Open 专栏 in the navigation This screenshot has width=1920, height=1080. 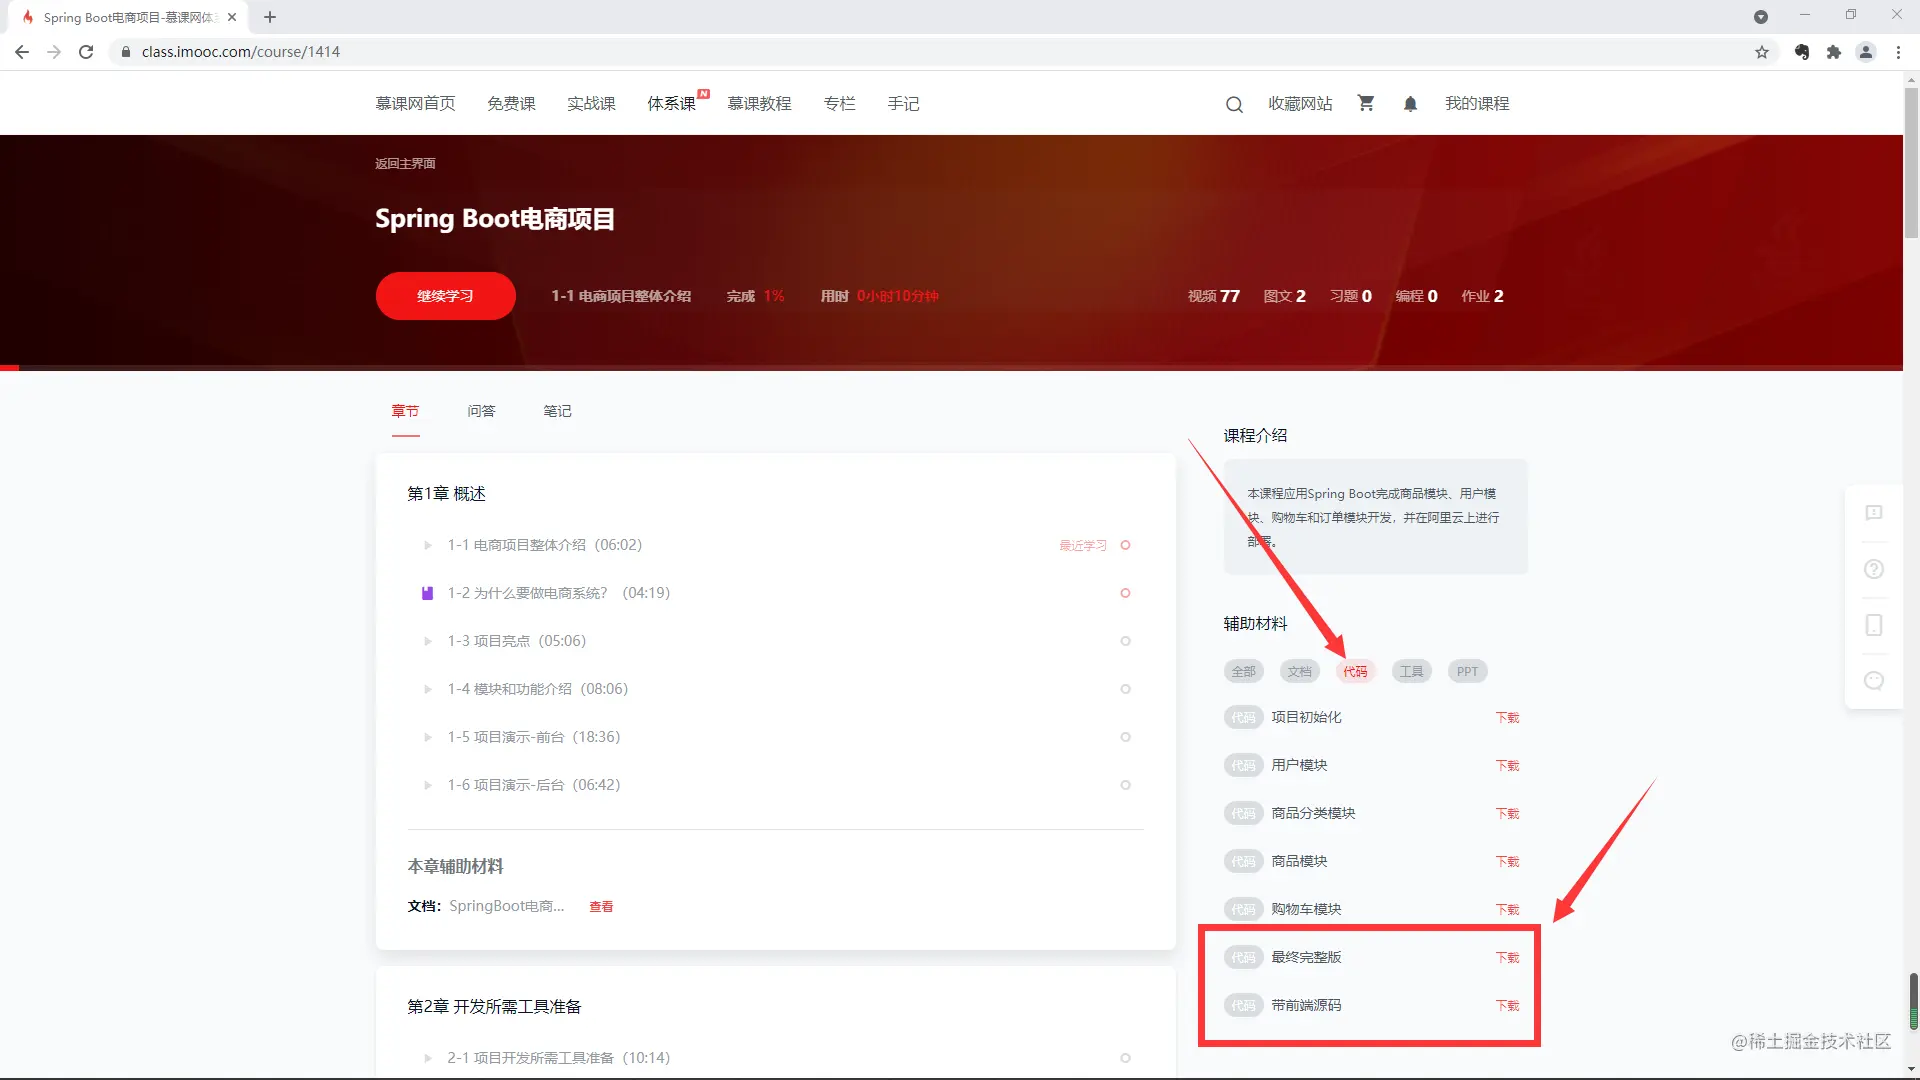coord(839,104)
